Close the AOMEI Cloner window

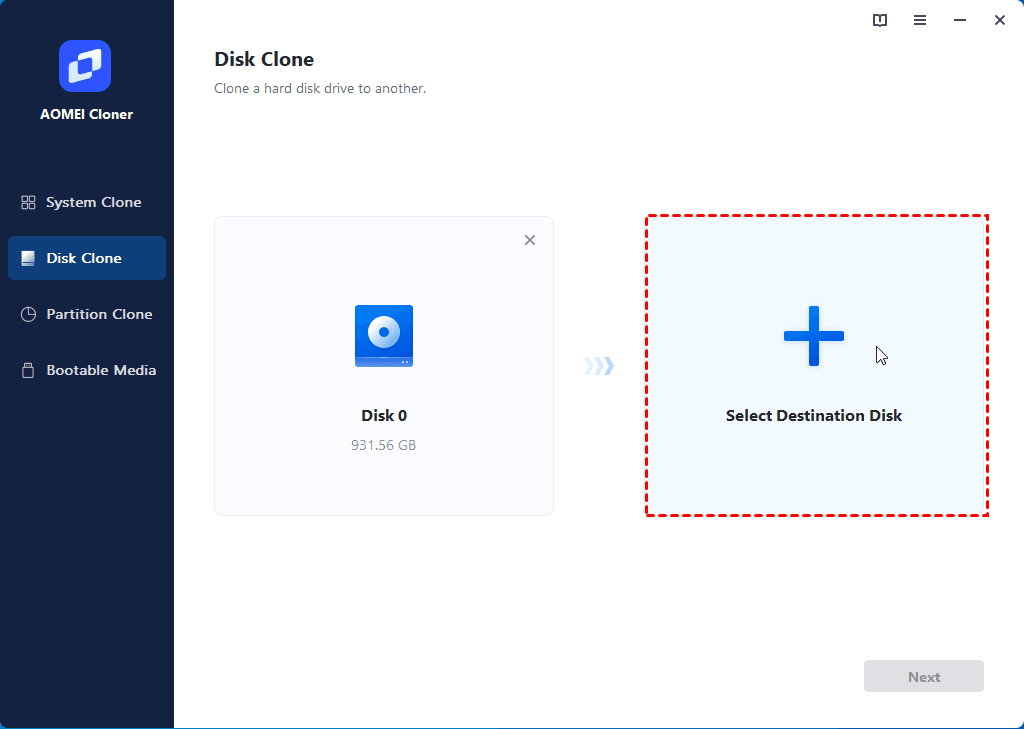coord(999,20)
